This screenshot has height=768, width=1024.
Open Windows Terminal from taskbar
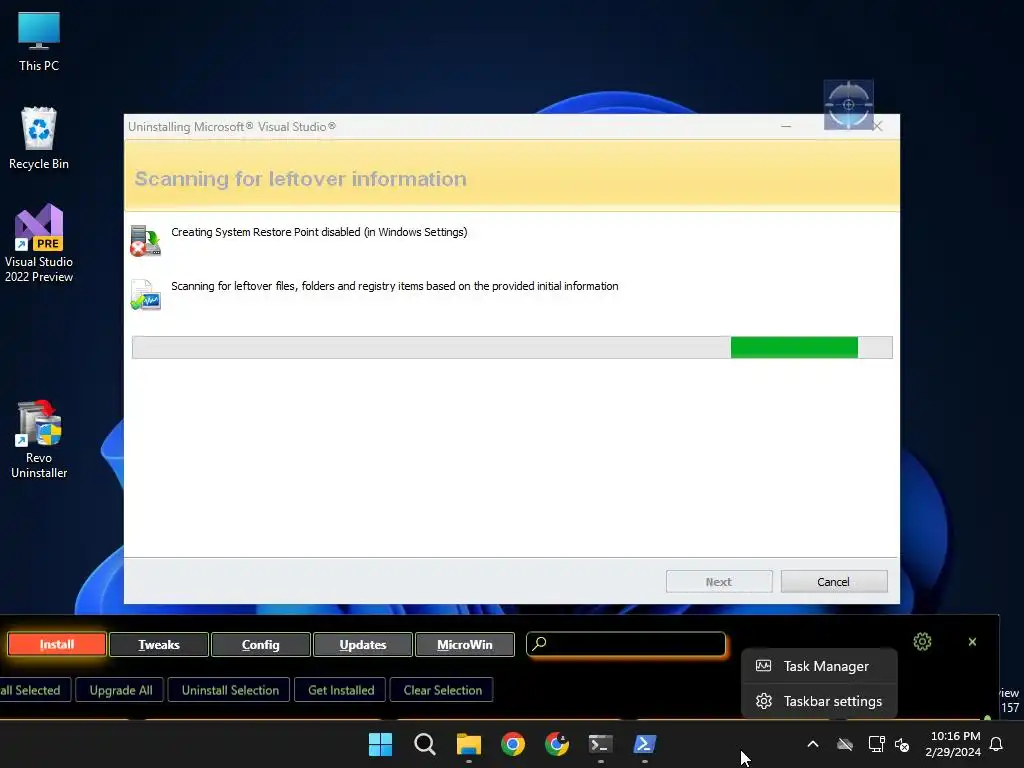601,744
